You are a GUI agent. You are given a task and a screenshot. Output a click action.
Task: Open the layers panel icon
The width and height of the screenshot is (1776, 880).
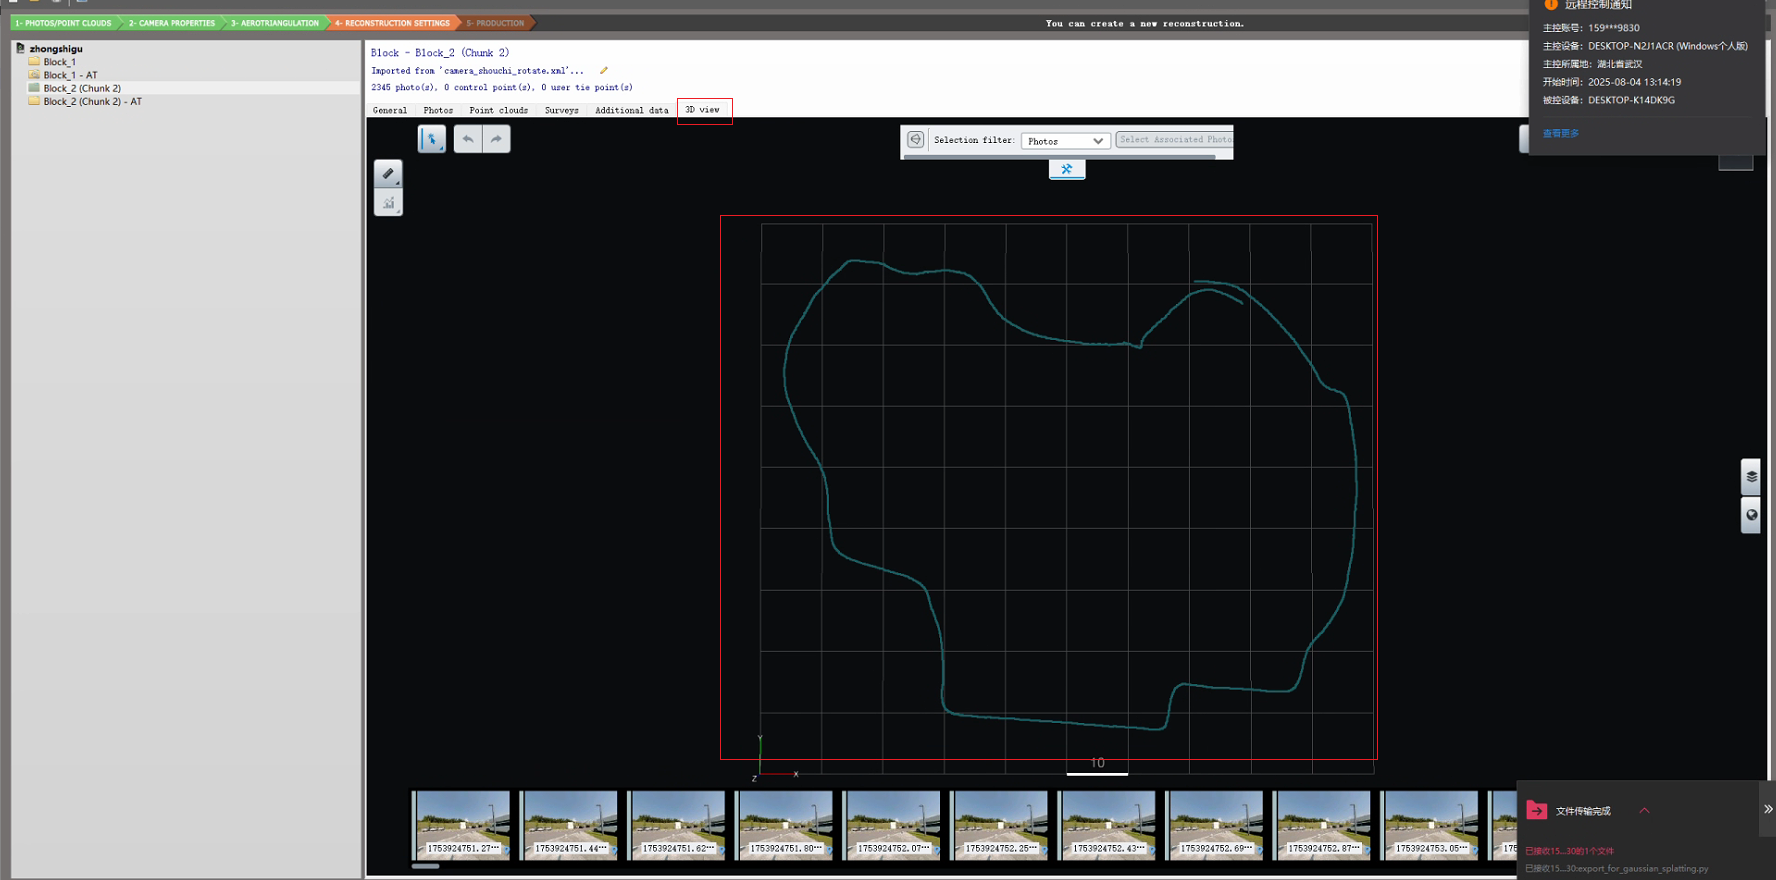tap(1751, 477)
